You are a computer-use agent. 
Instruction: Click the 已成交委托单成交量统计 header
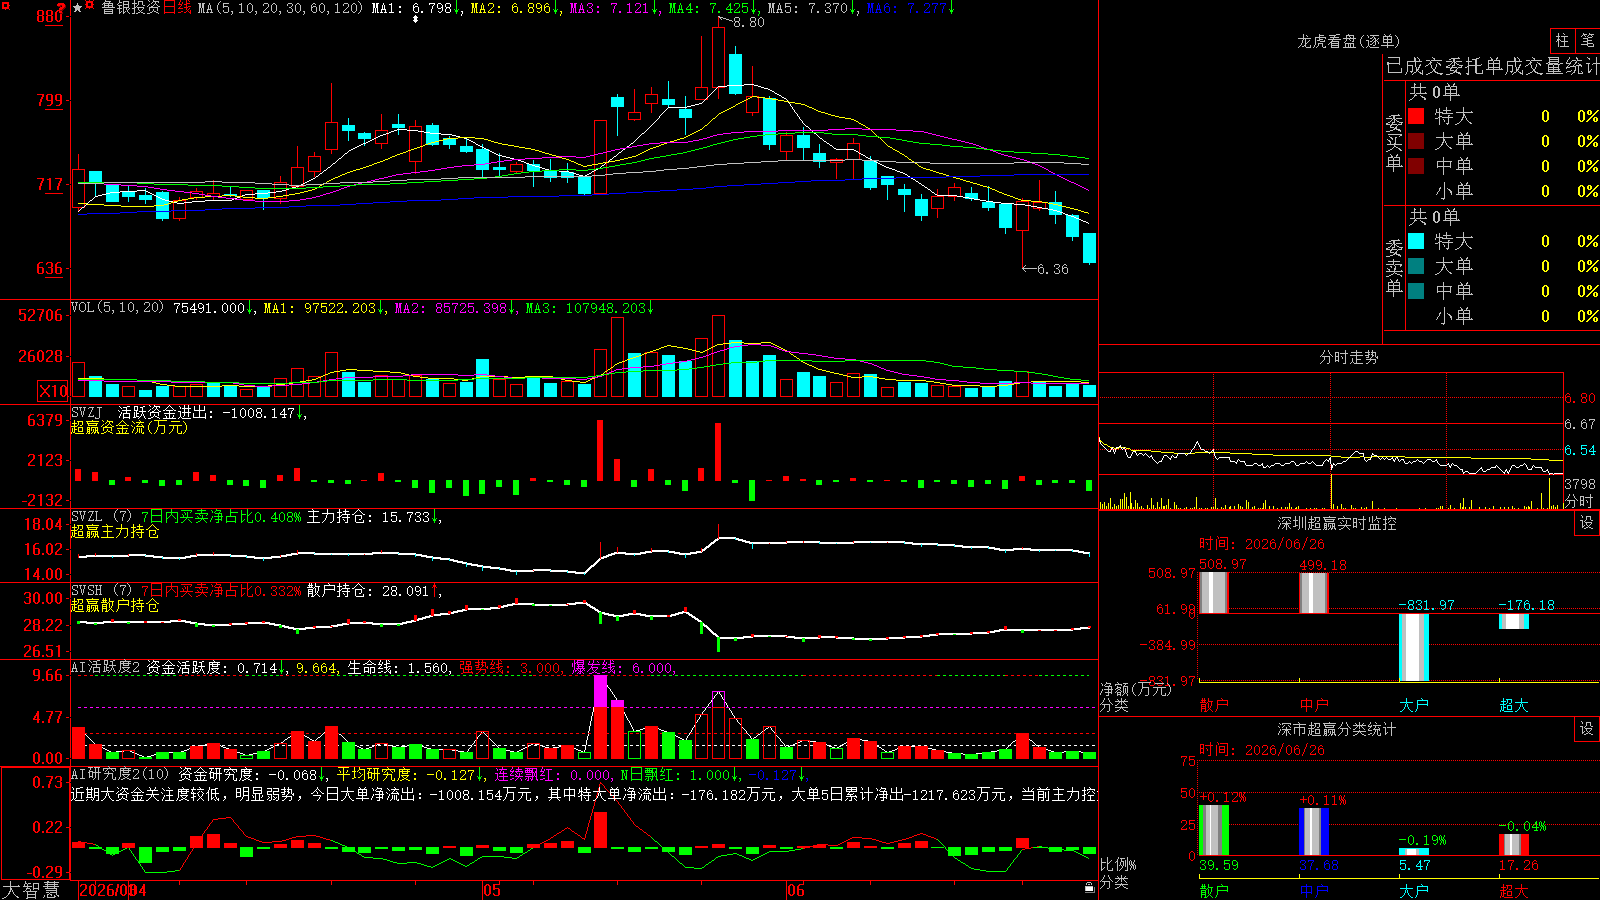coord(1492,66)
